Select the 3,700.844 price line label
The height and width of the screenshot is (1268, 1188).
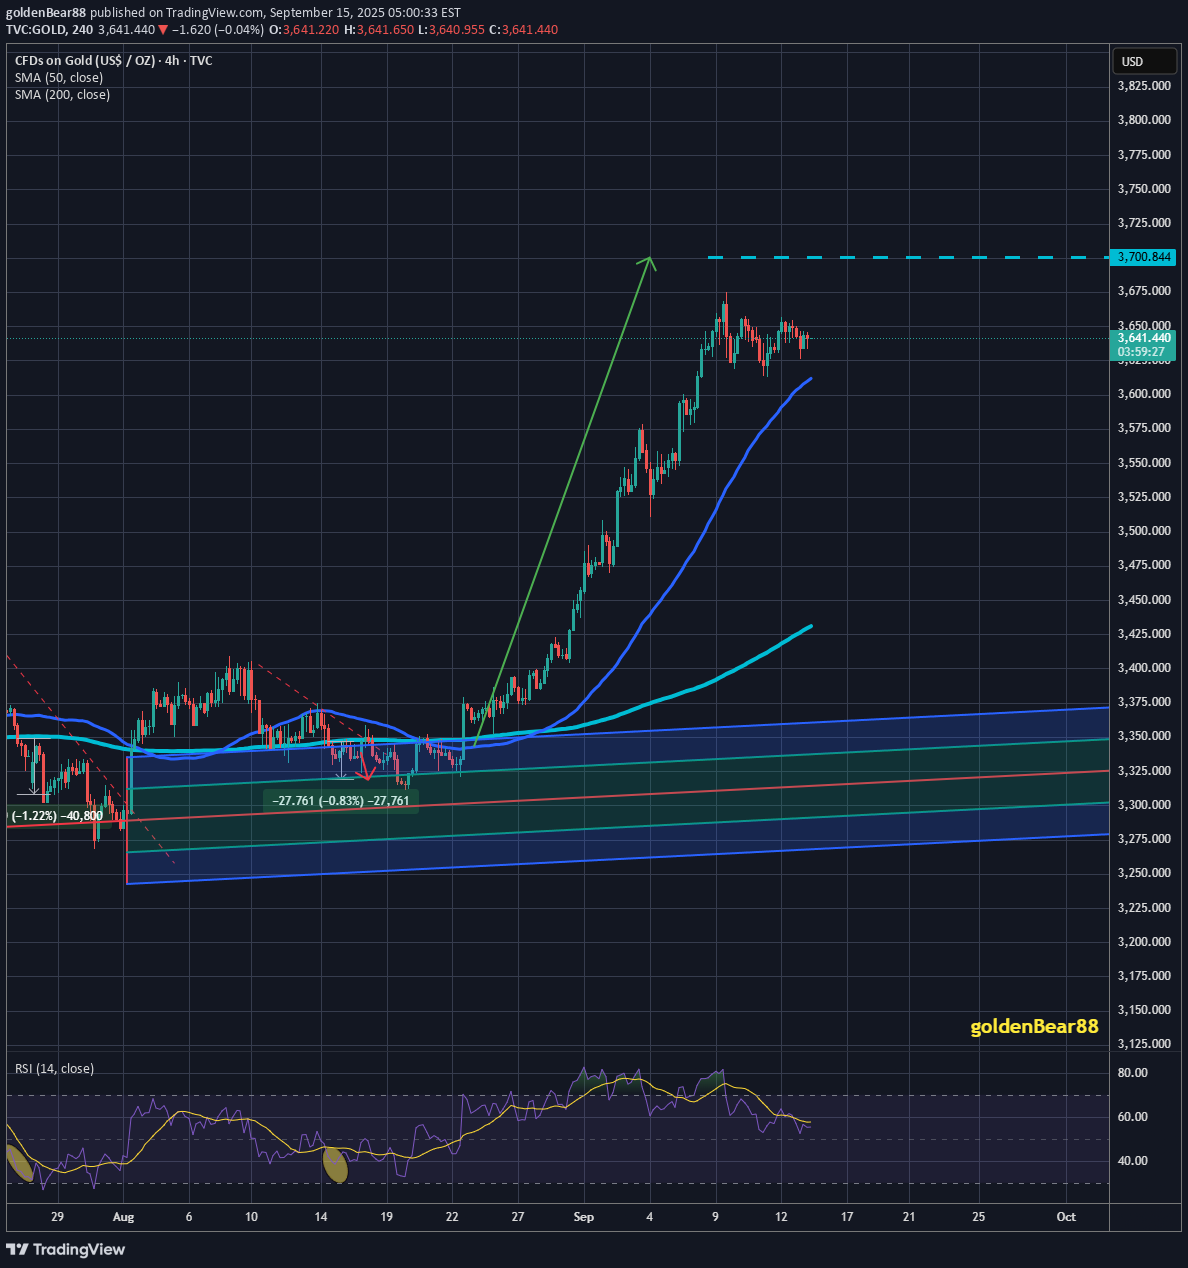(1144, 258)
